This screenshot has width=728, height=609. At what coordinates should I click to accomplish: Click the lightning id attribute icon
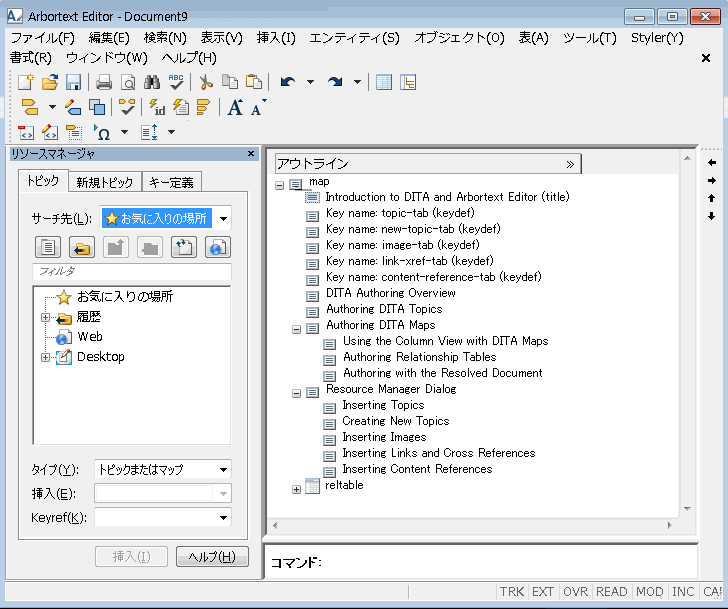(157, 107)
